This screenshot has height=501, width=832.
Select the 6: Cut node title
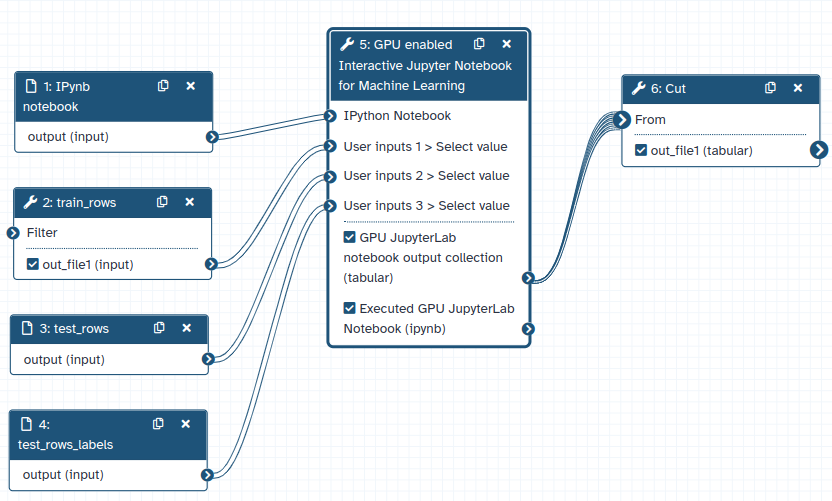point(669,89)
